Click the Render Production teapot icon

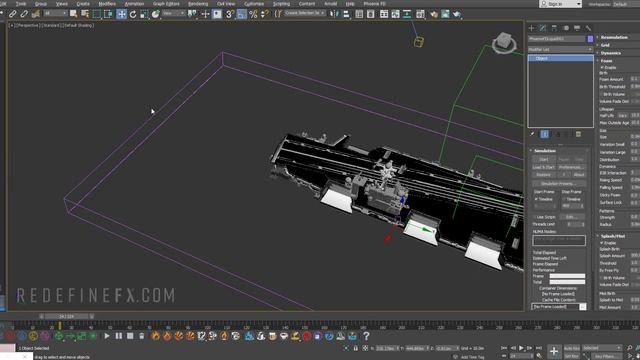(457, 14)
